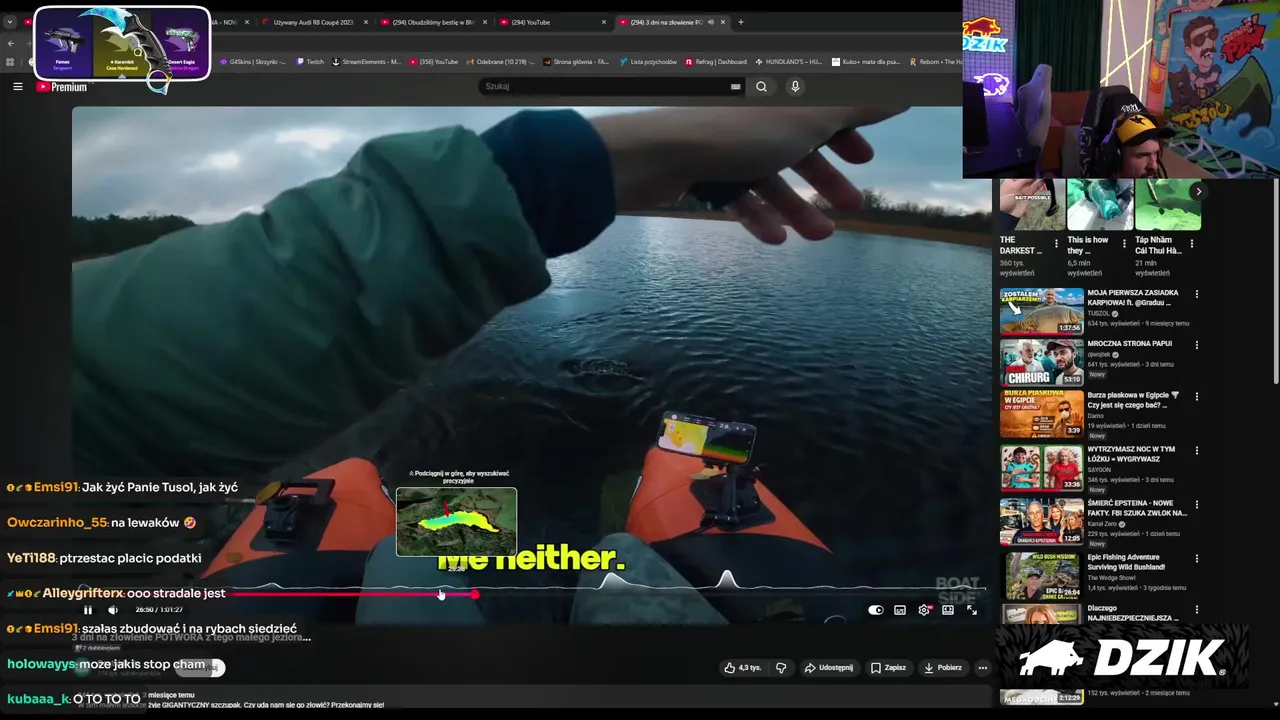Click the red scrubber handle on timeline
This screenshot has width=1280, height=720.
pyautogui.click(x=474, y=594)
